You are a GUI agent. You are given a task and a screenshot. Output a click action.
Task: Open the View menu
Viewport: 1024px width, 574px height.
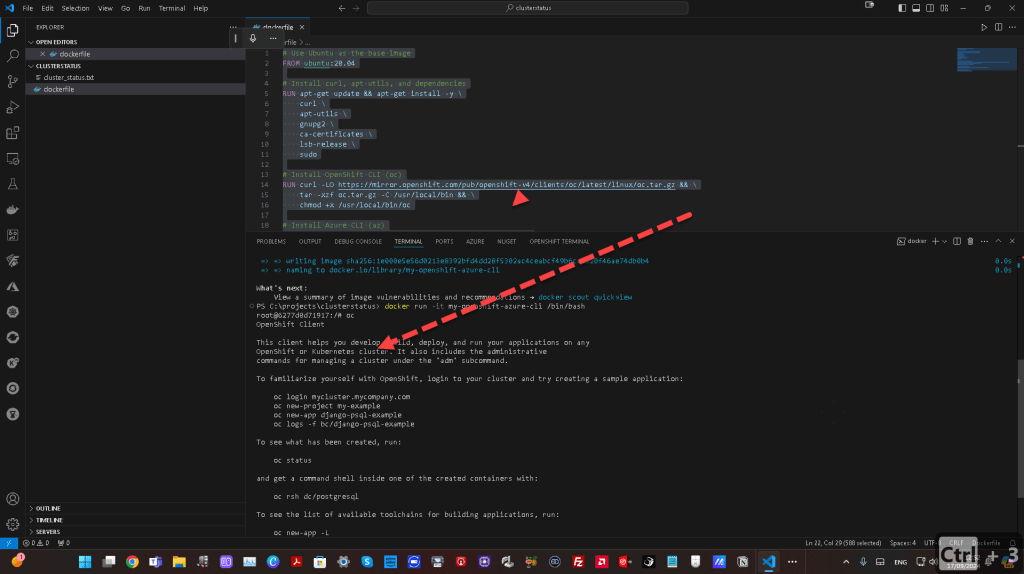(x=105, y=8)
